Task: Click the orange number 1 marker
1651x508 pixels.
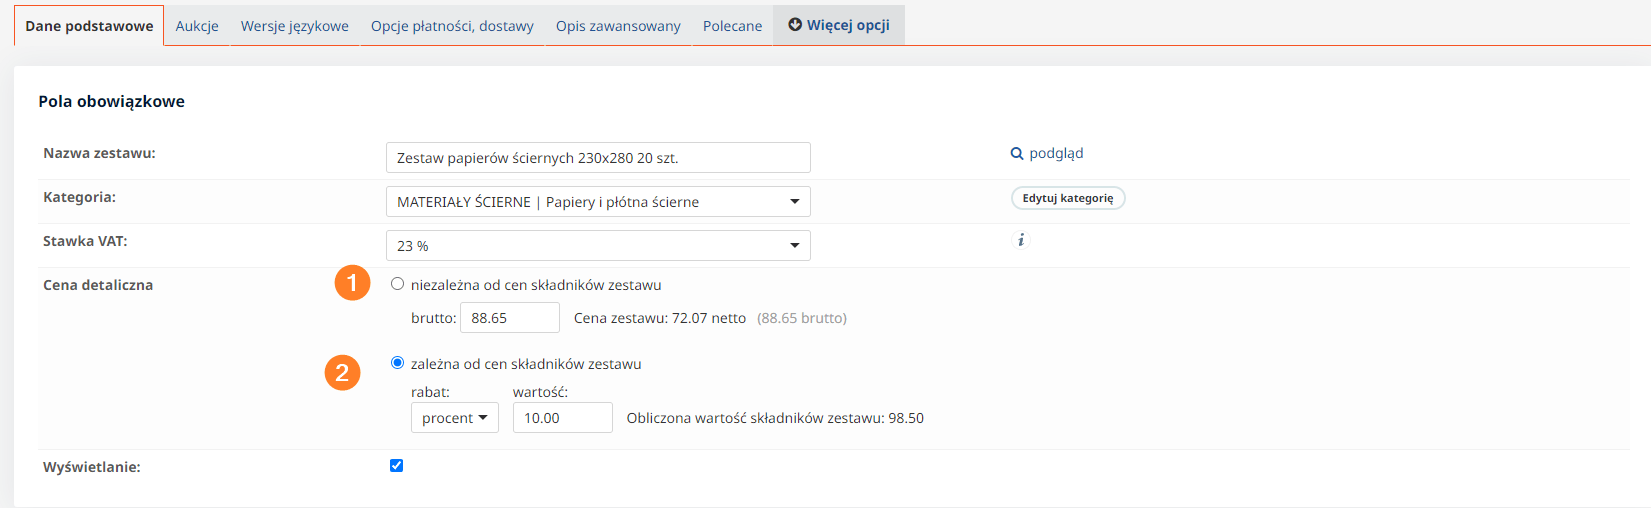Action: (352, 283)
